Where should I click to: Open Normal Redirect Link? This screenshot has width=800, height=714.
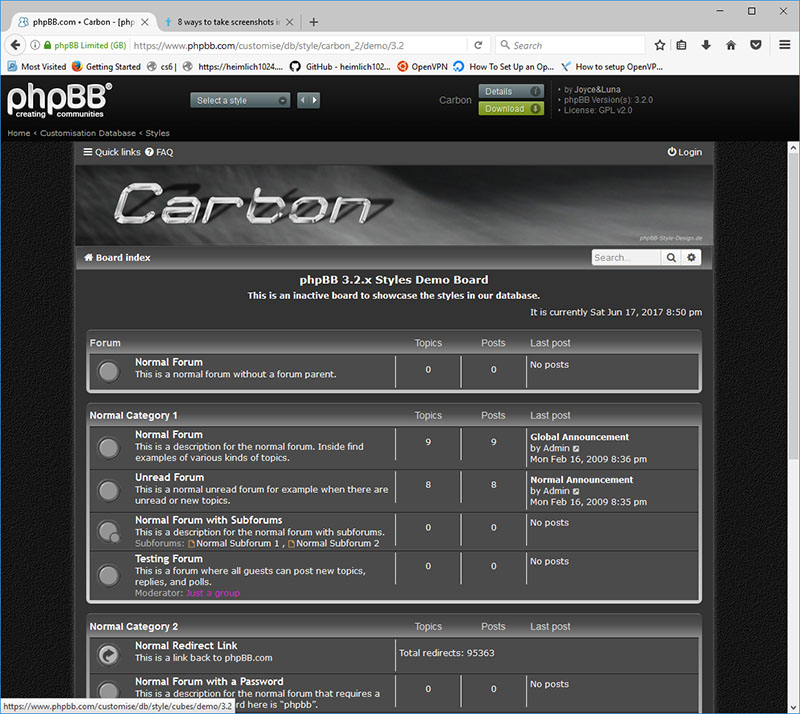coord(186,646)
